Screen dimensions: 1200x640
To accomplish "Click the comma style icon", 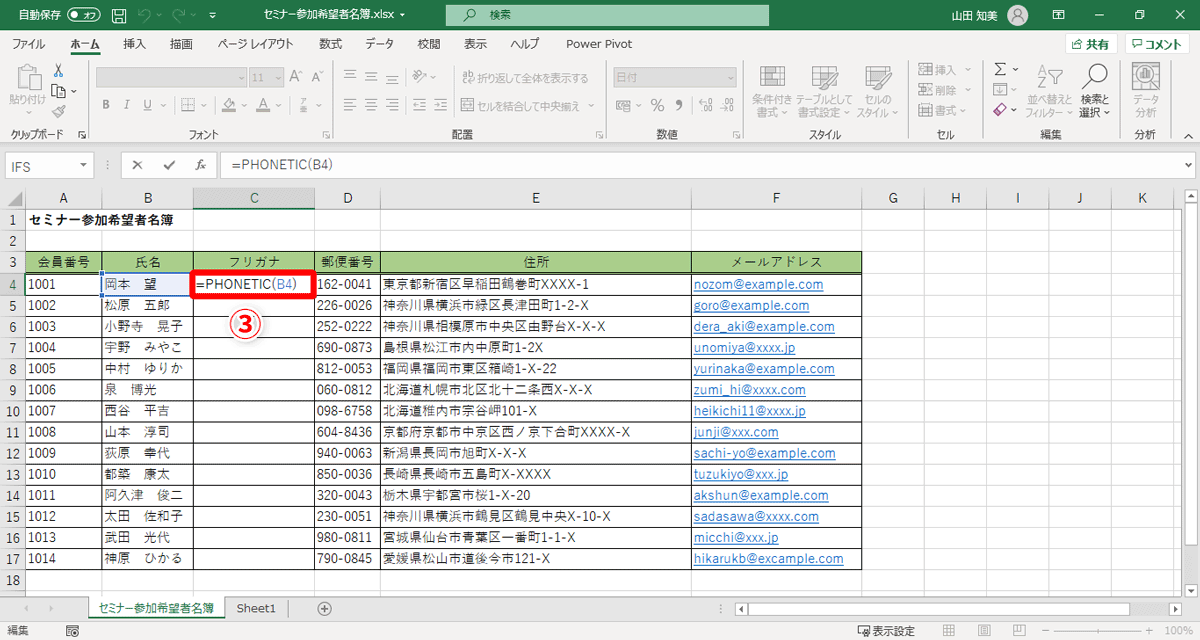I will [677, 103].
